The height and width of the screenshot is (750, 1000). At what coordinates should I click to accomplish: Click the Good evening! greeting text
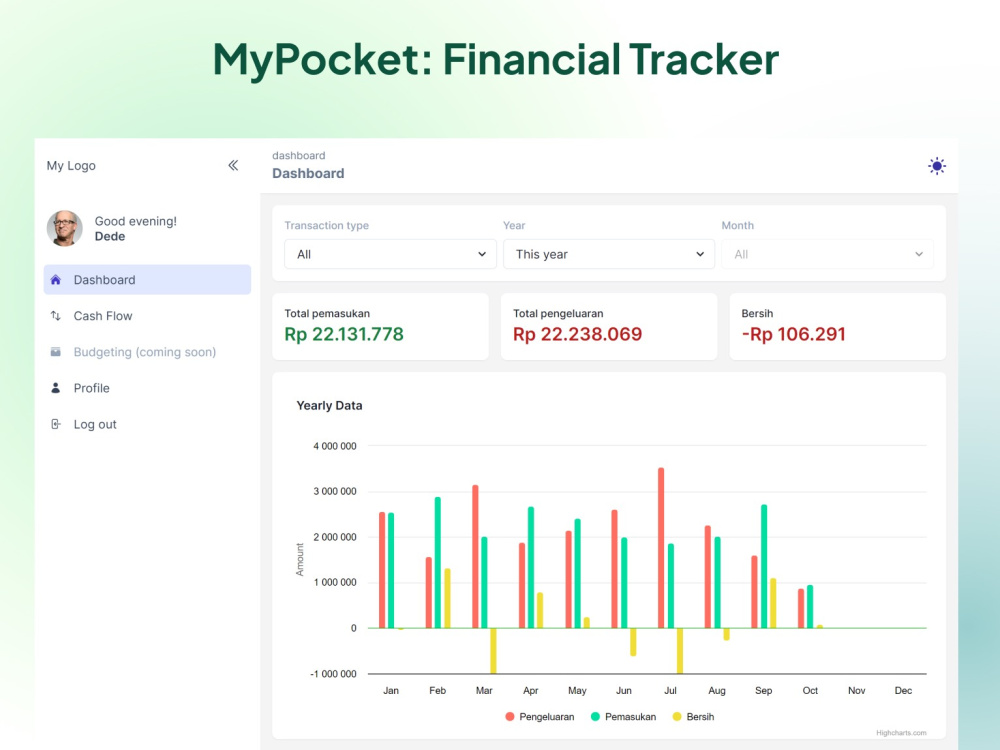click(x=136, y=221)
